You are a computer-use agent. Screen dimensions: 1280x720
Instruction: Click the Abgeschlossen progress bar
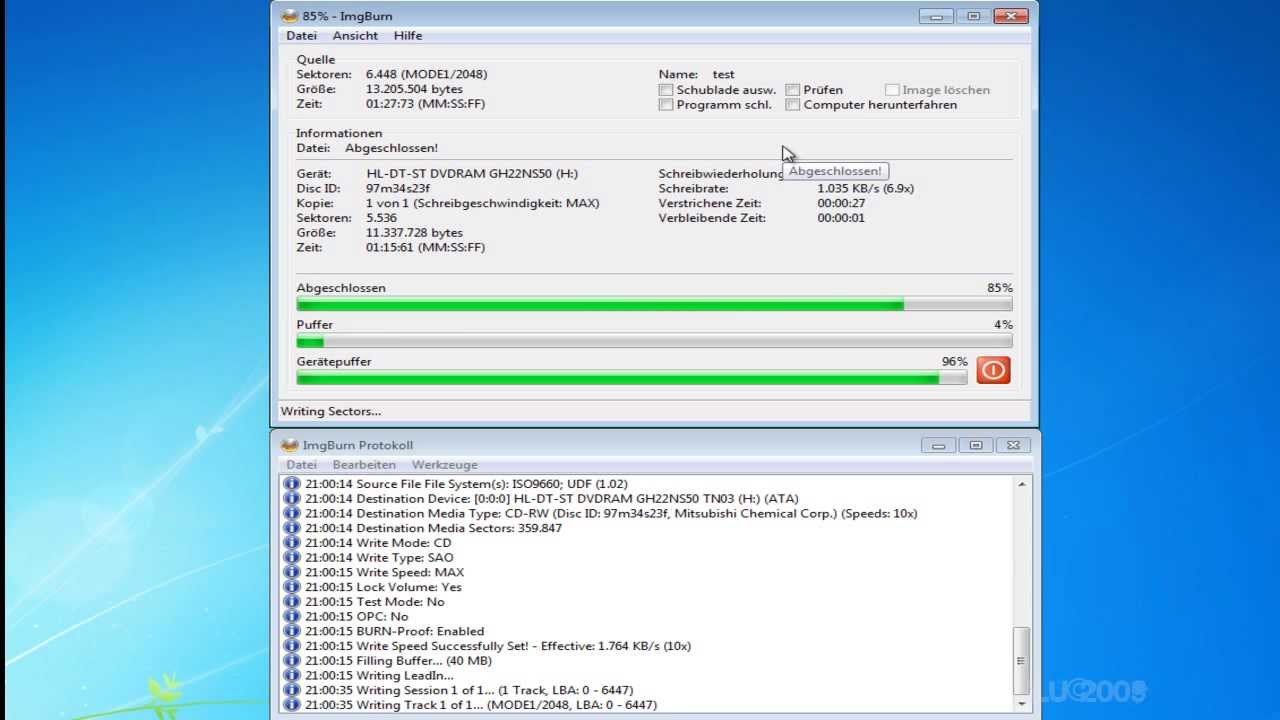click(x=654, y=304)
